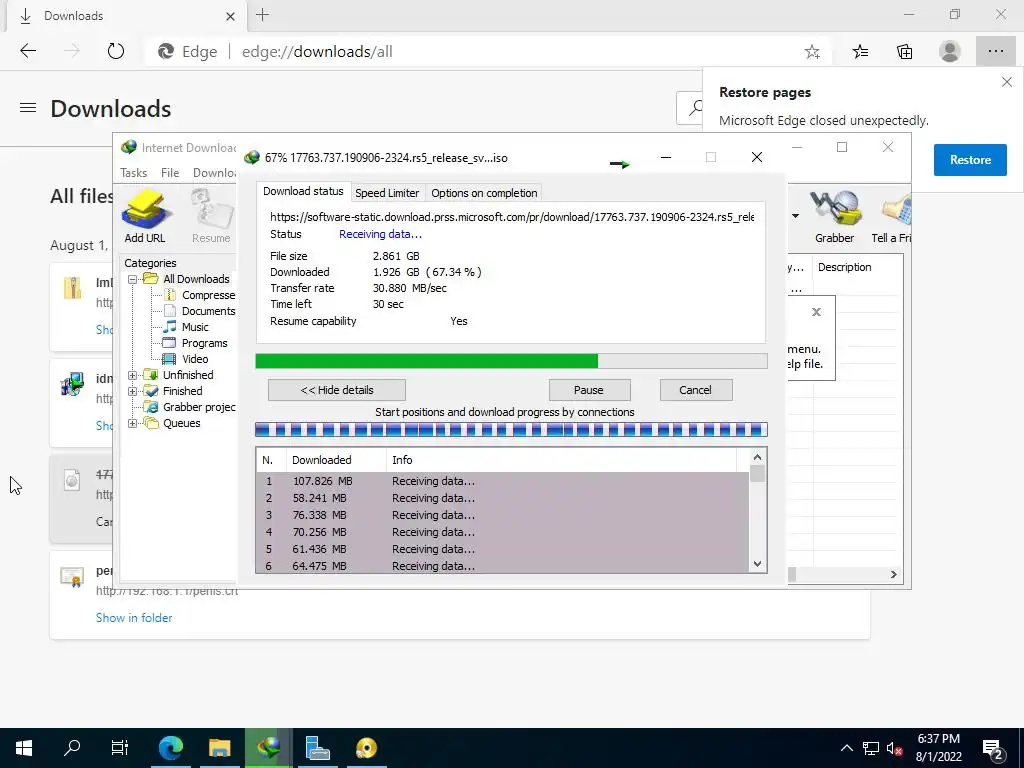This screenshot has height=768, width=1024.
Task: Click the muted volume tray icon
Action: (x=893, y=748)
